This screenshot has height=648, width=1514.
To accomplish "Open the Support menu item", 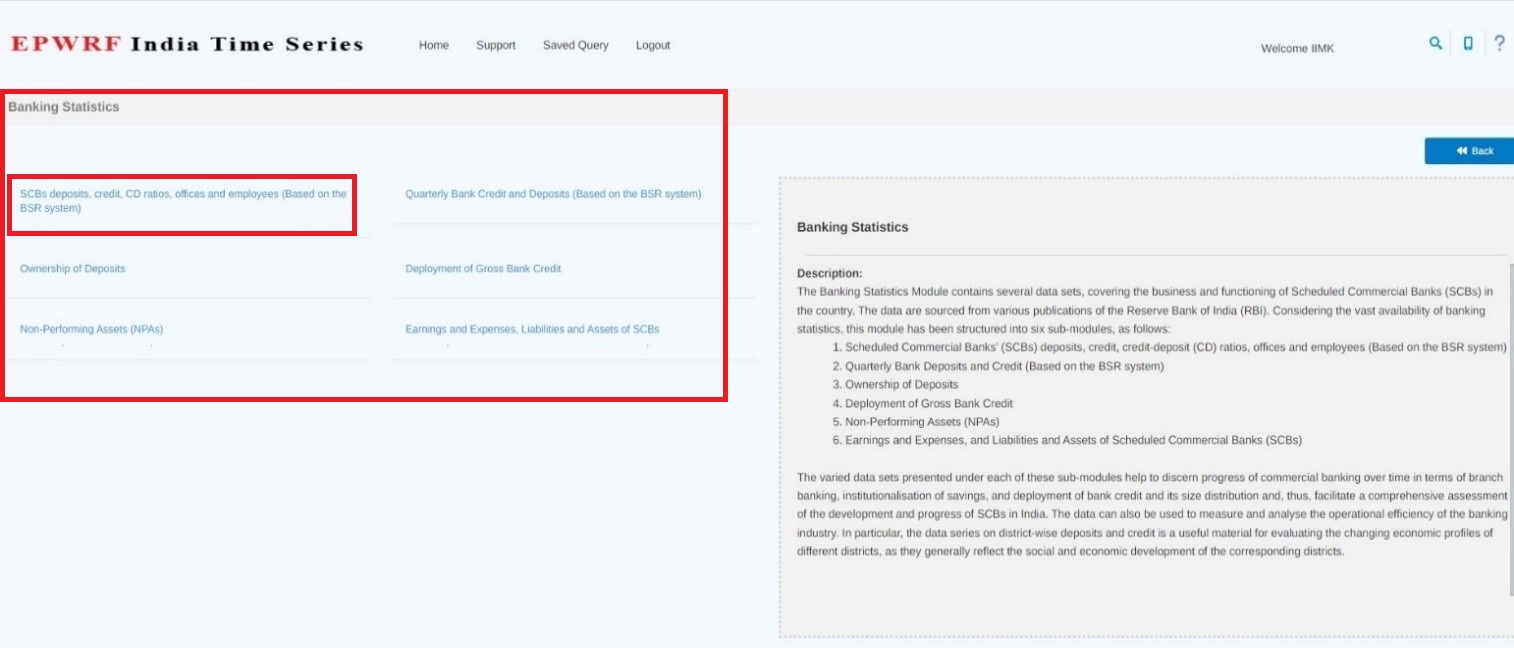I will tap(495, 45).
